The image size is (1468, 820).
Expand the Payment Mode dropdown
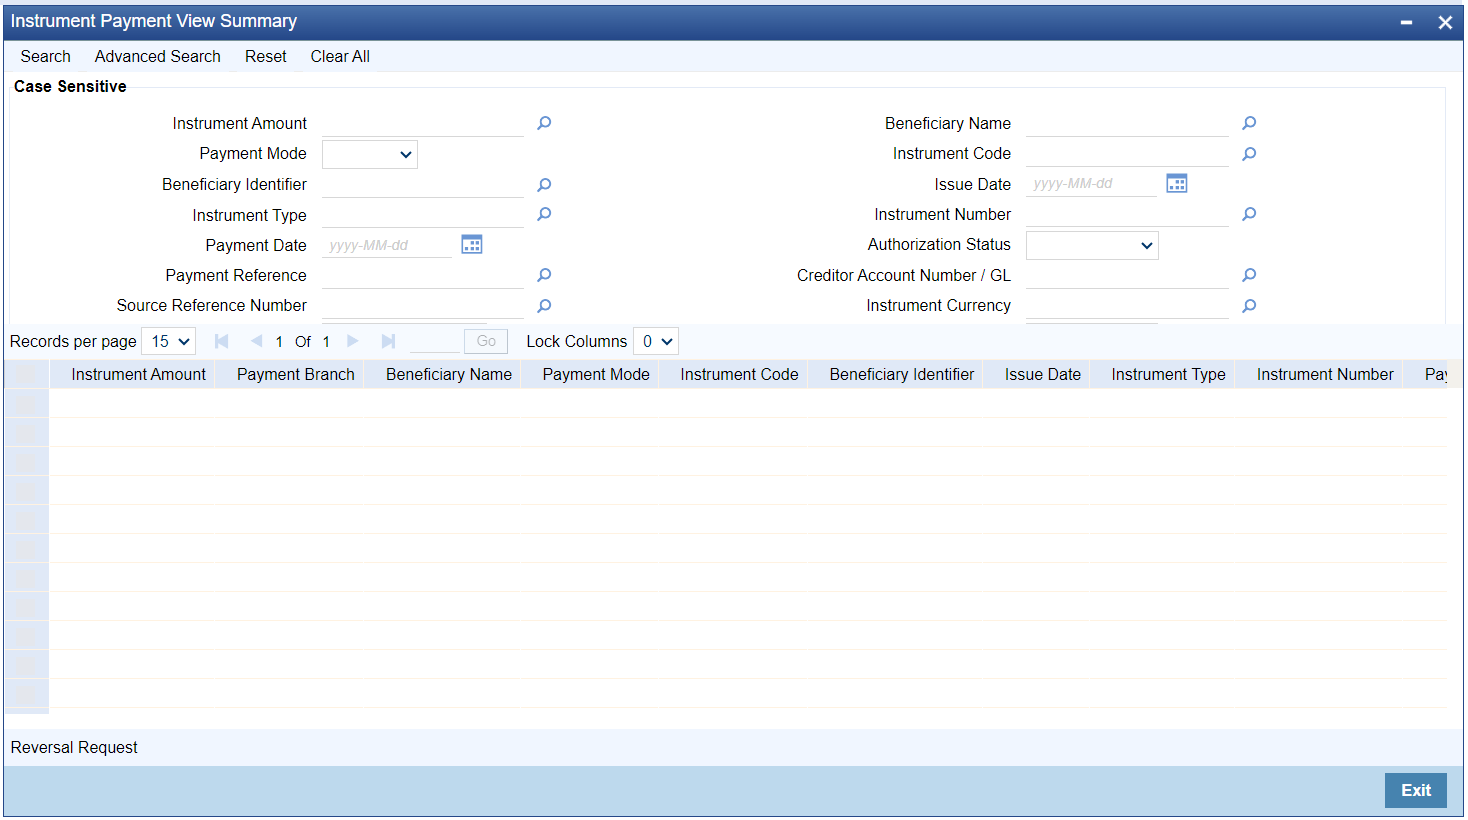(x=370, y=154)
